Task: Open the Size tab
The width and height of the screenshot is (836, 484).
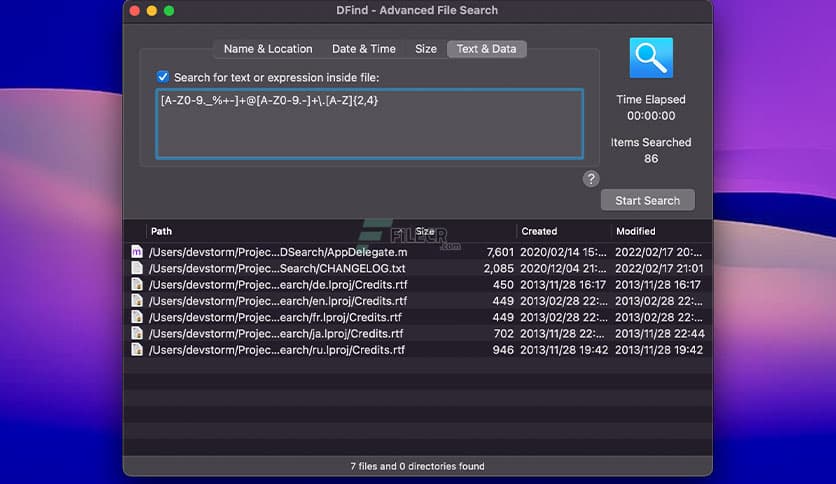Action: pyautogui.click(x=425, y=49)
